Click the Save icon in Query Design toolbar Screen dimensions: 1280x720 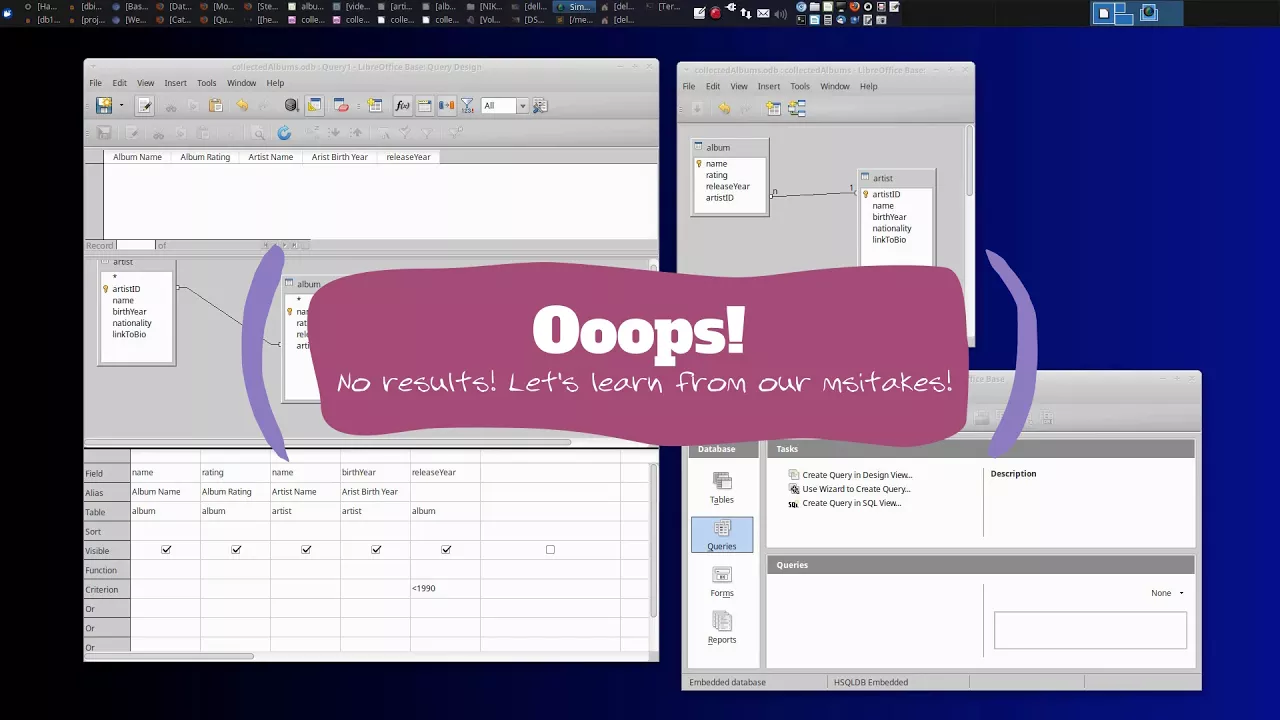[103, 105]
